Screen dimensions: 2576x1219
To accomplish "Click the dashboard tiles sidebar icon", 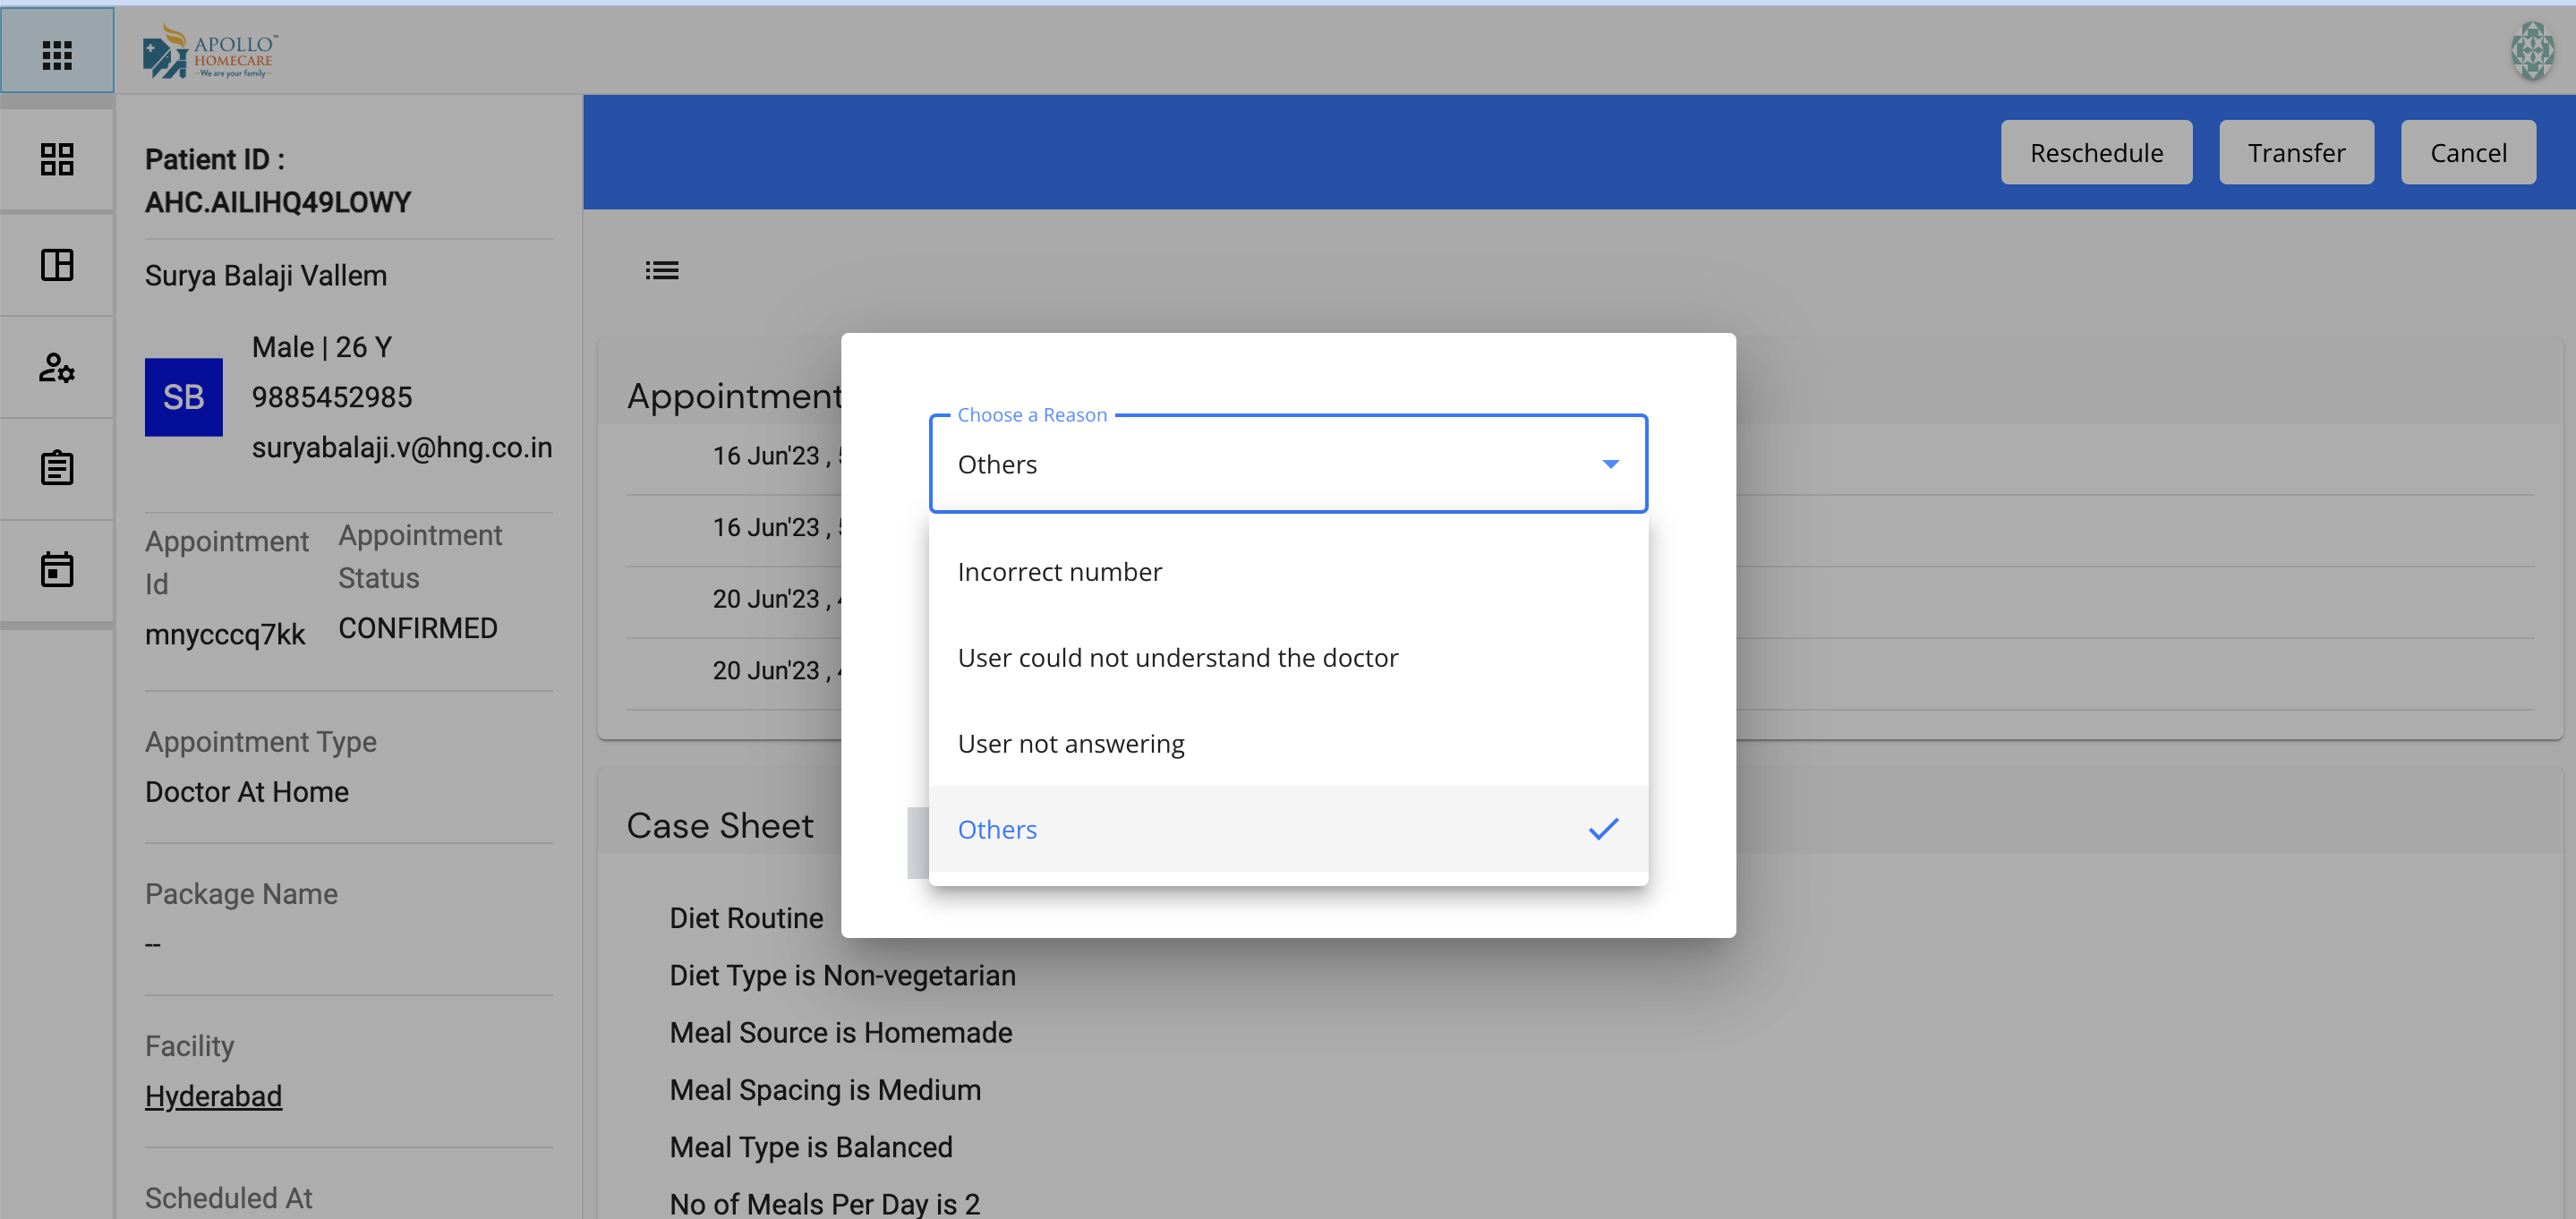I will pyautogui.click(x=57, y=159).
